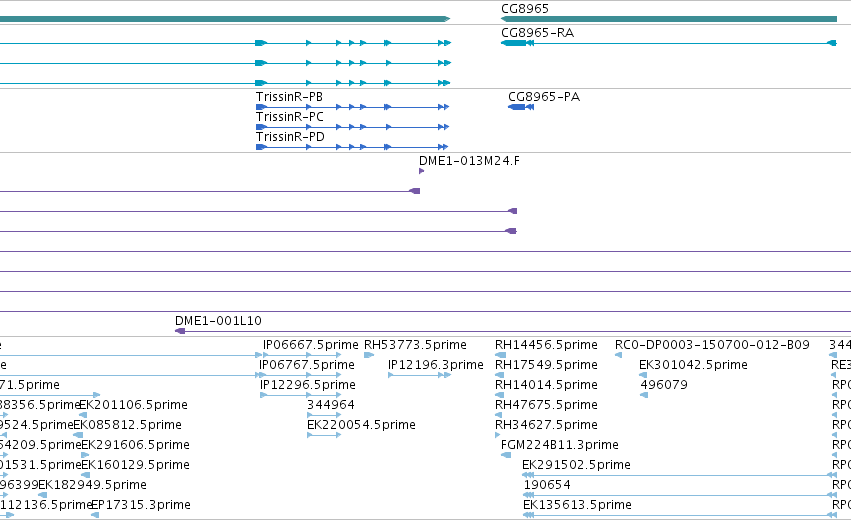Open the RH47675.5prime label
The height and width of the screenshot is (520, 851).
click(546, 405)
